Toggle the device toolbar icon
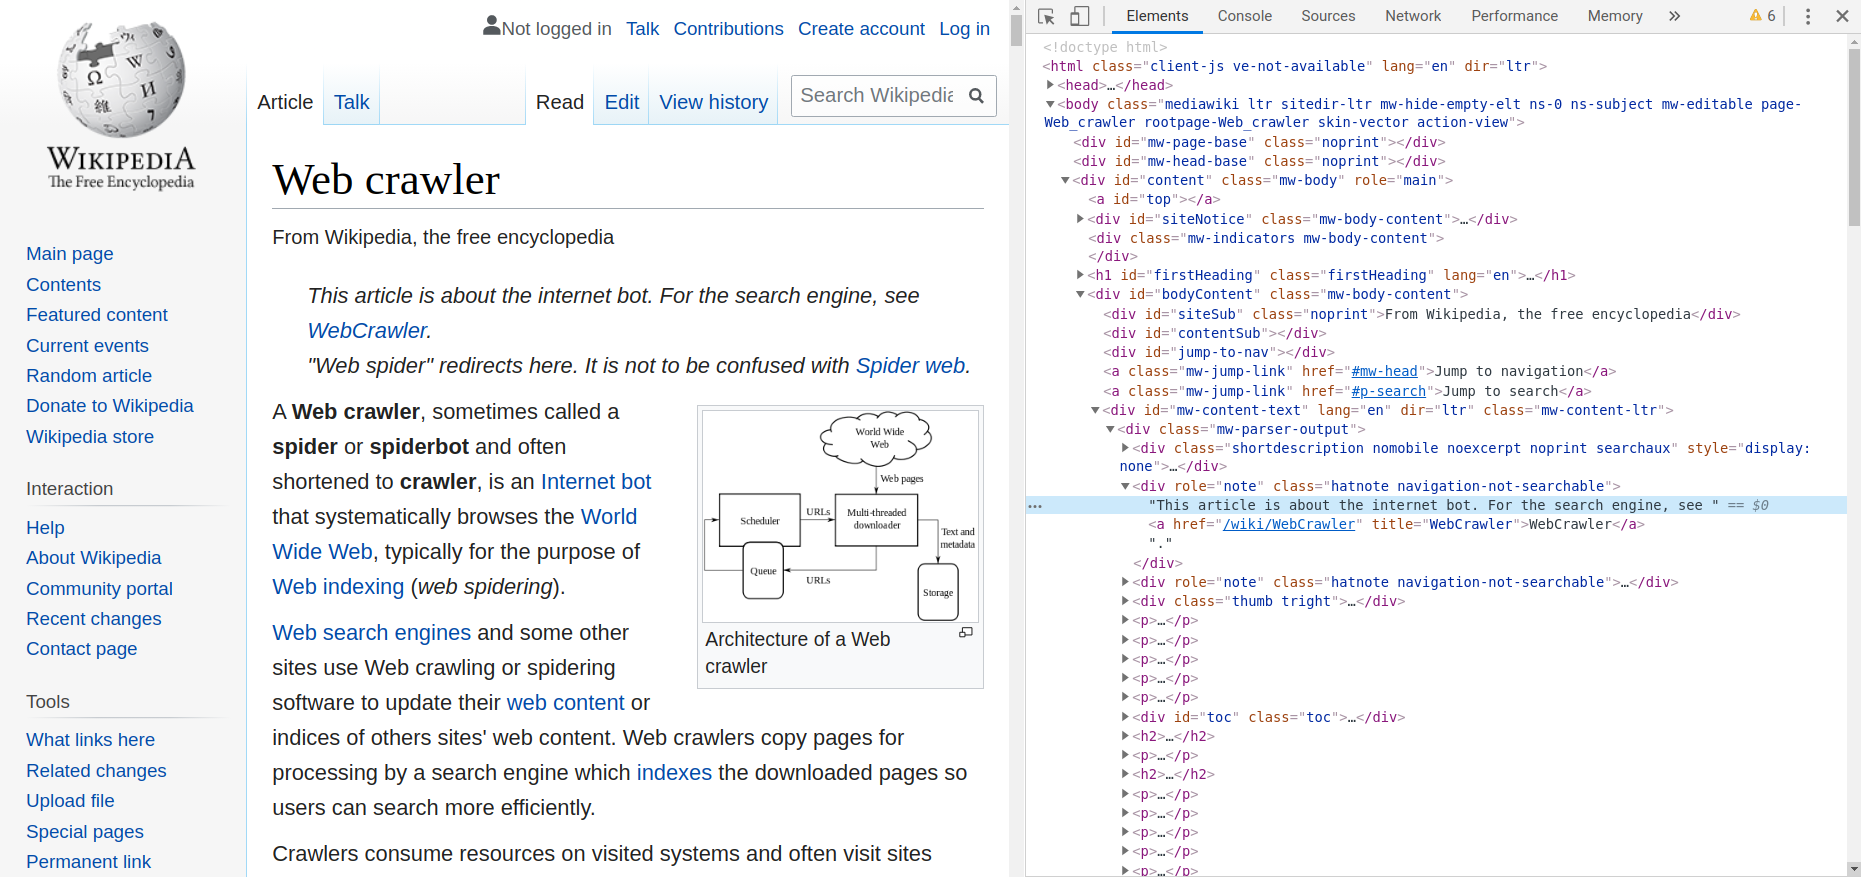 point(1080,16)
